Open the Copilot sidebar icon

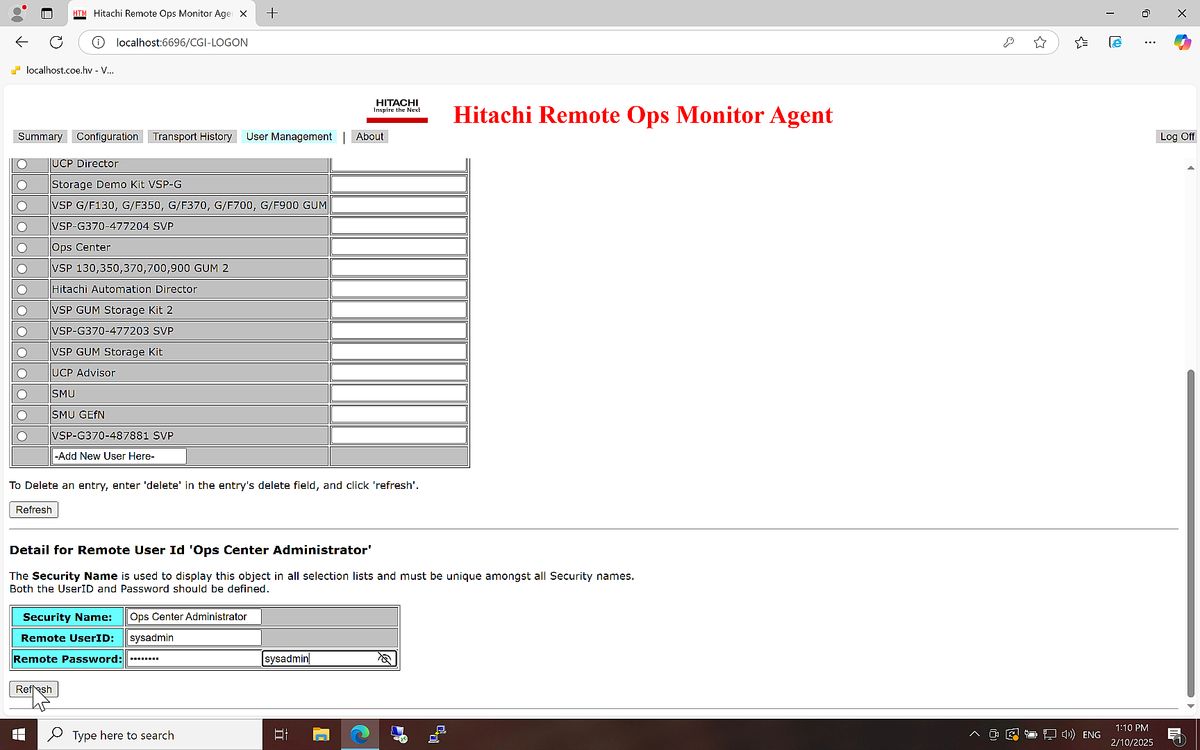point(1182,42)
